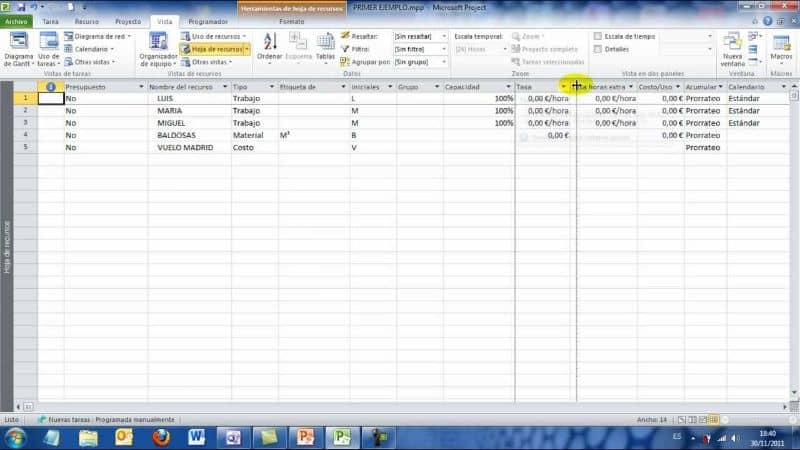Click Nuevas tareas: Programada manualmente status

106,419
